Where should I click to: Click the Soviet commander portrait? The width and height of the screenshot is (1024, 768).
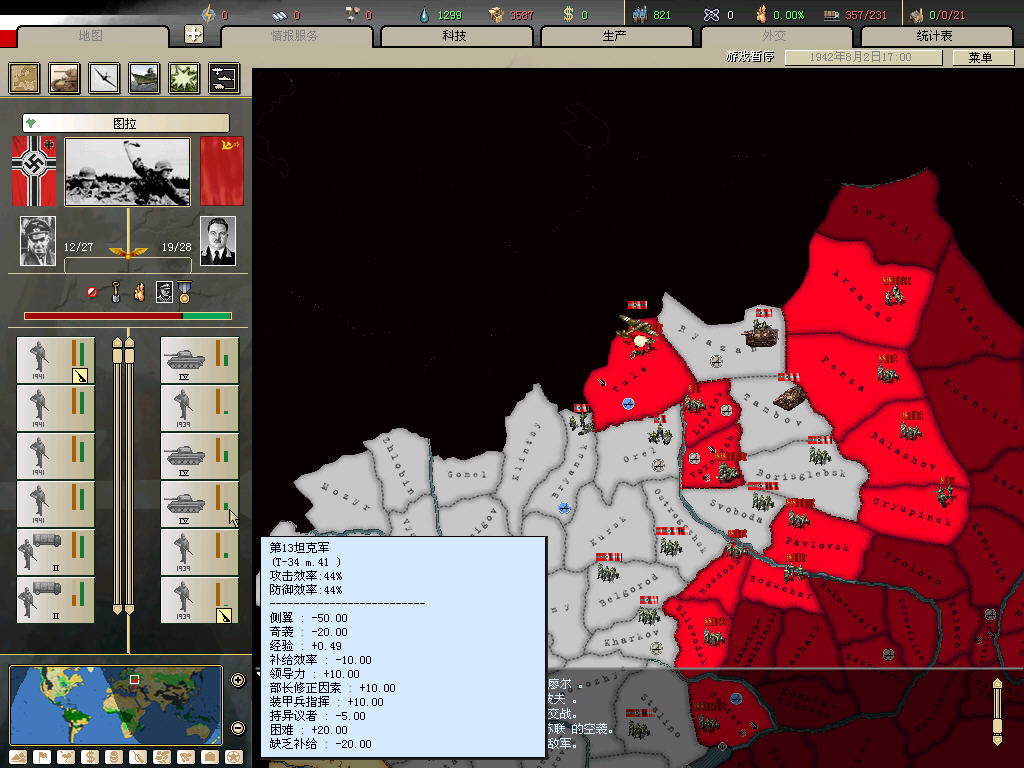(x=218, y=241)
